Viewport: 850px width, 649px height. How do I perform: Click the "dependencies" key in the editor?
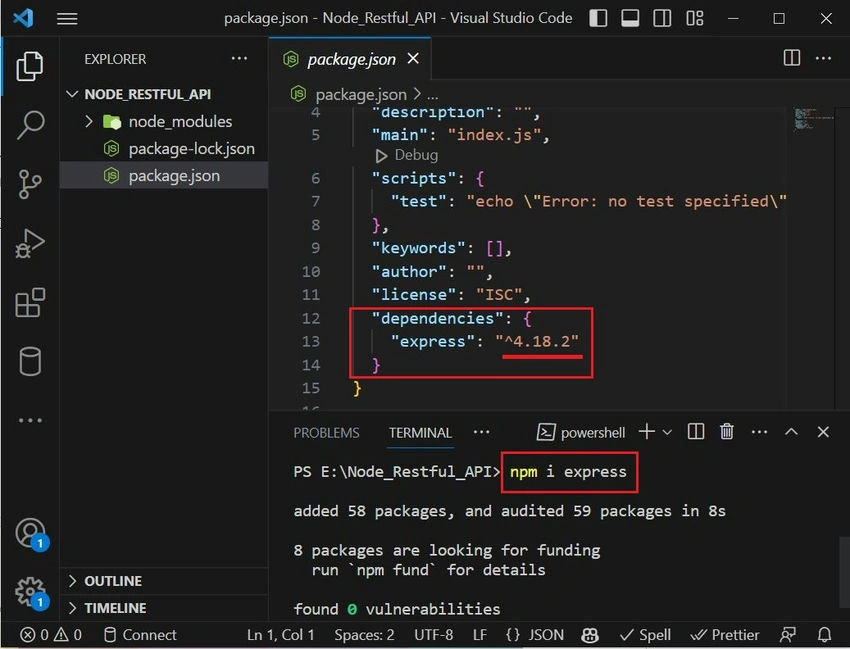pos(437,318)
